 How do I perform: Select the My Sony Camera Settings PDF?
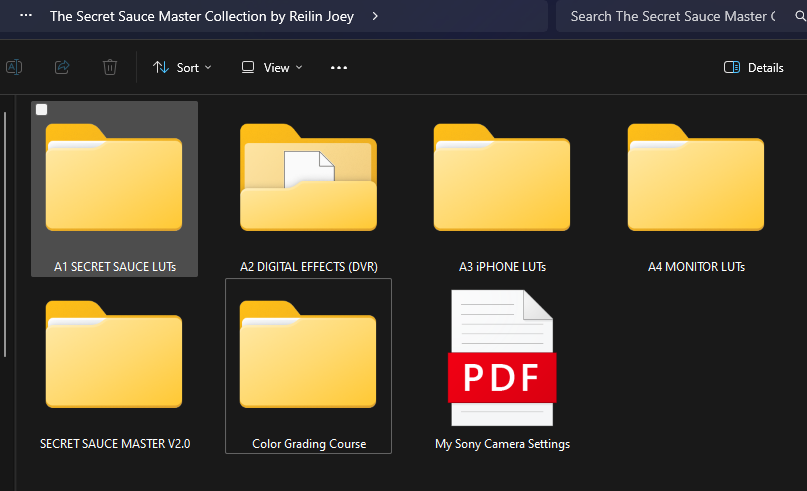[x=502, y=358]
